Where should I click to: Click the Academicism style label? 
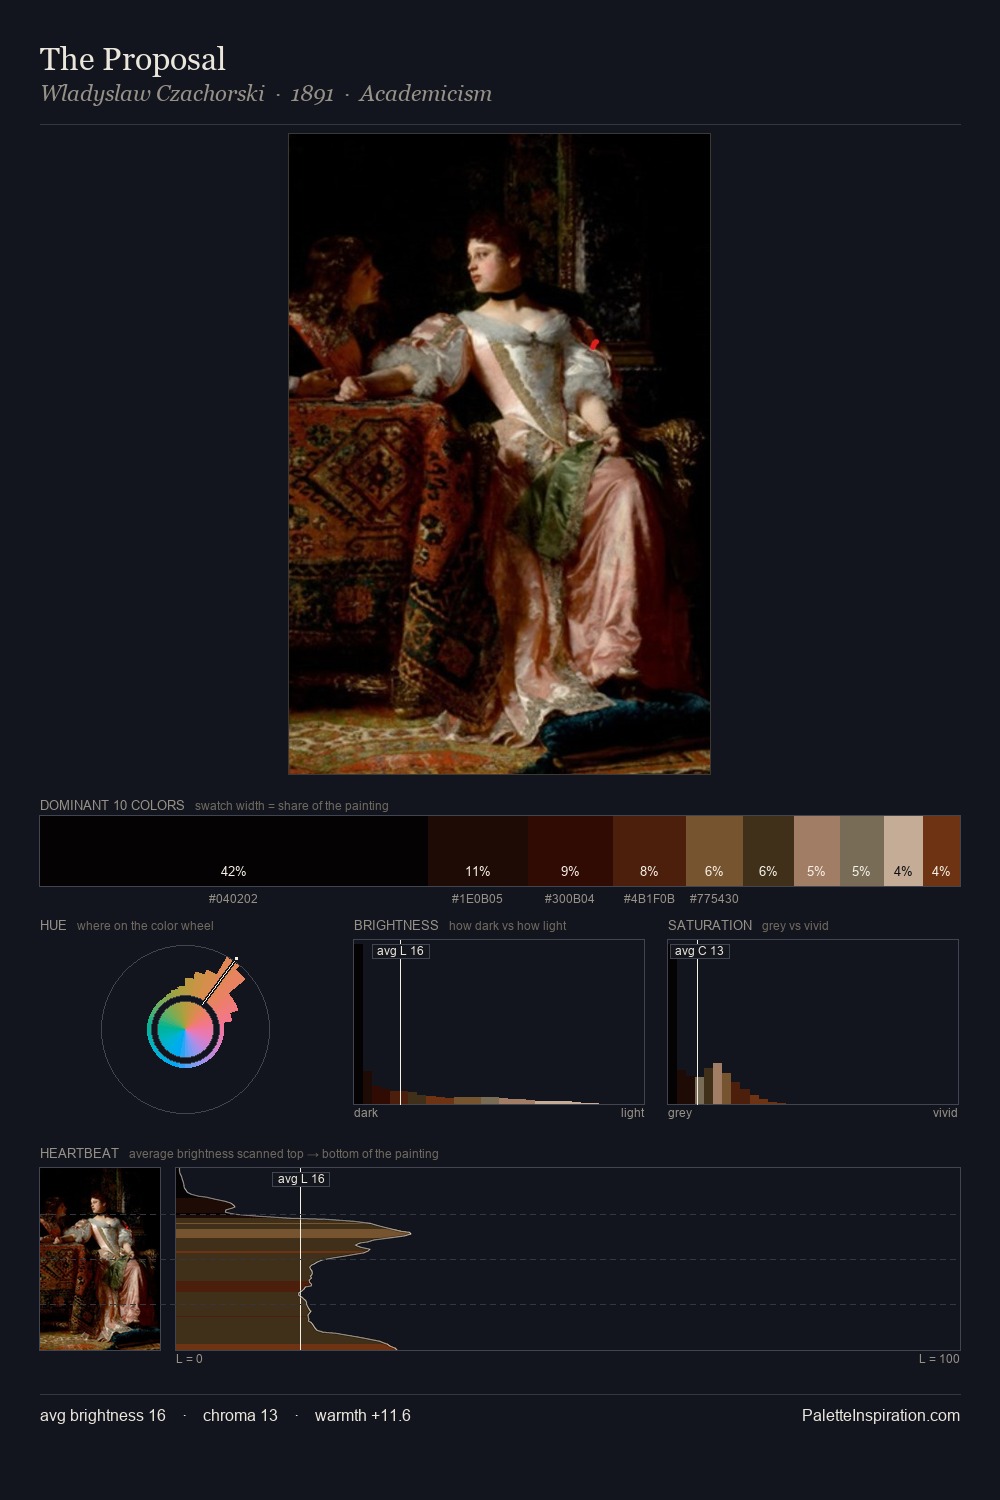(425, 94)
